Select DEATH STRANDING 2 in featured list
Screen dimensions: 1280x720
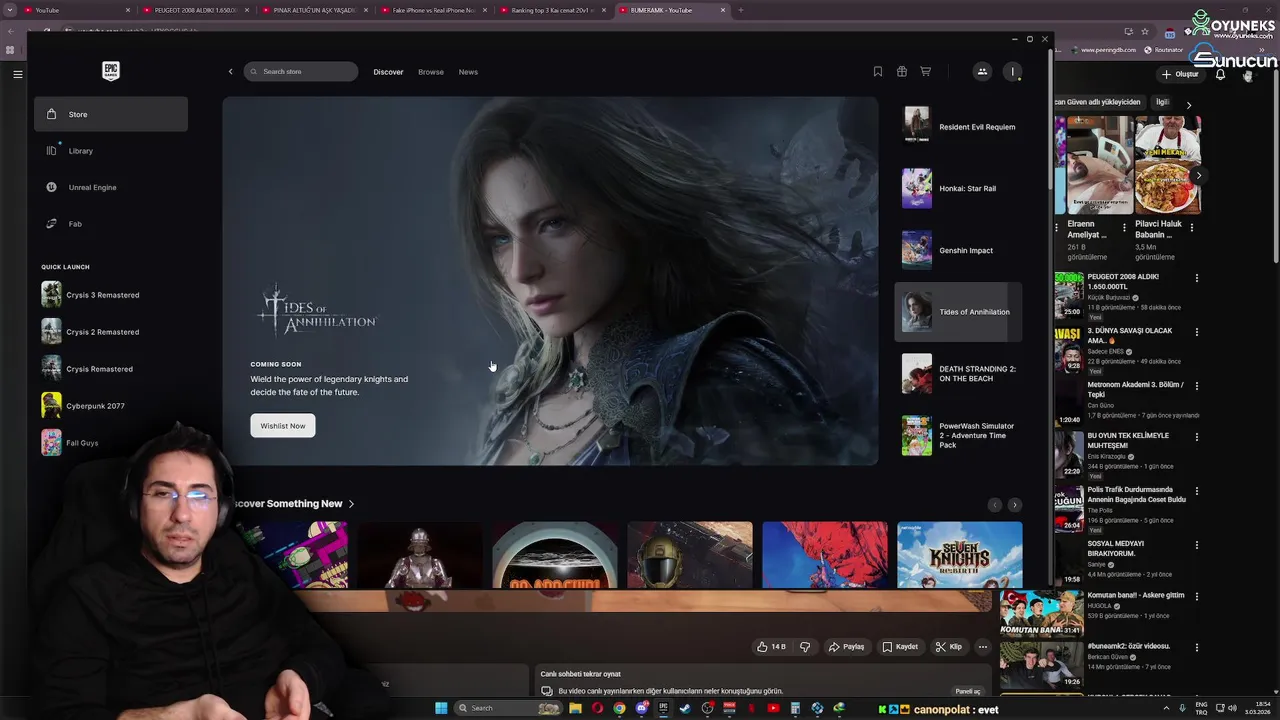959,374
